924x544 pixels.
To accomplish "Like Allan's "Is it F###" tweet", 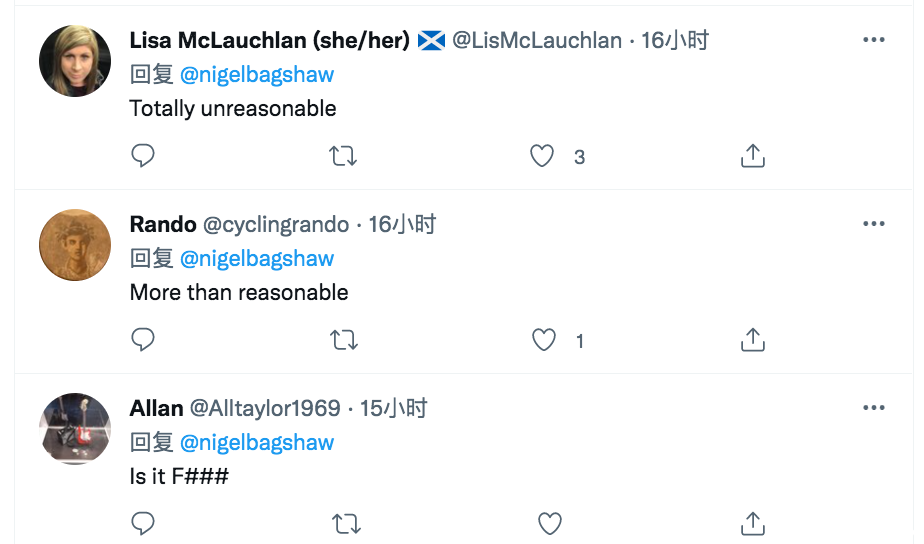I will coord(549,523).
